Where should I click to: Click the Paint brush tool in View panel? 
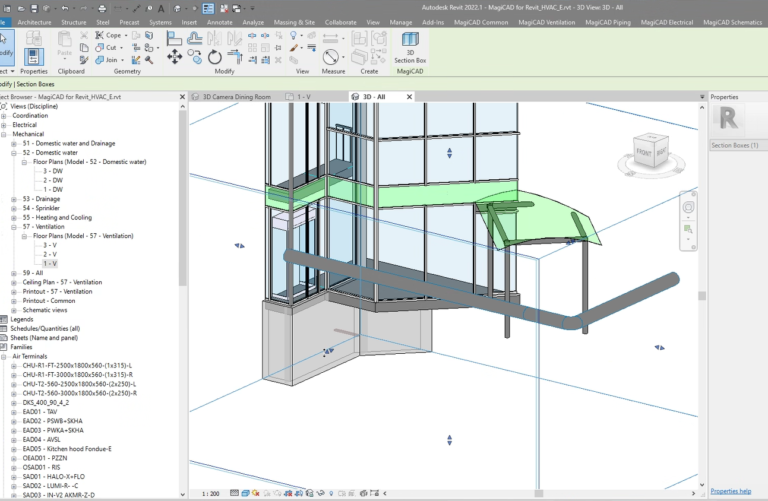pos(293,48)
